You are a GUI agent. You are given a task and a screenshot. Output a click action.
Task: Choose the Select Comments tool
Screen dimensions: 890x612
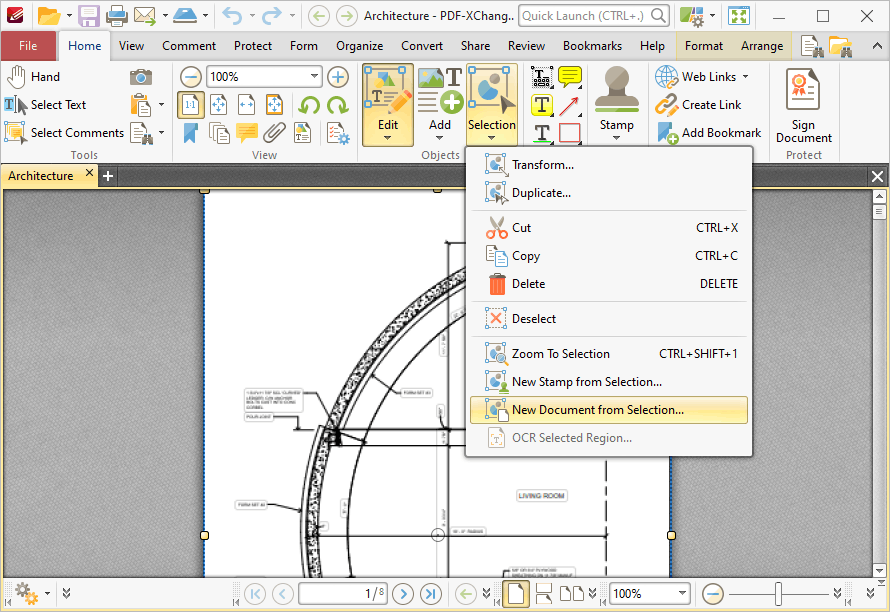(x=64, y=133)
